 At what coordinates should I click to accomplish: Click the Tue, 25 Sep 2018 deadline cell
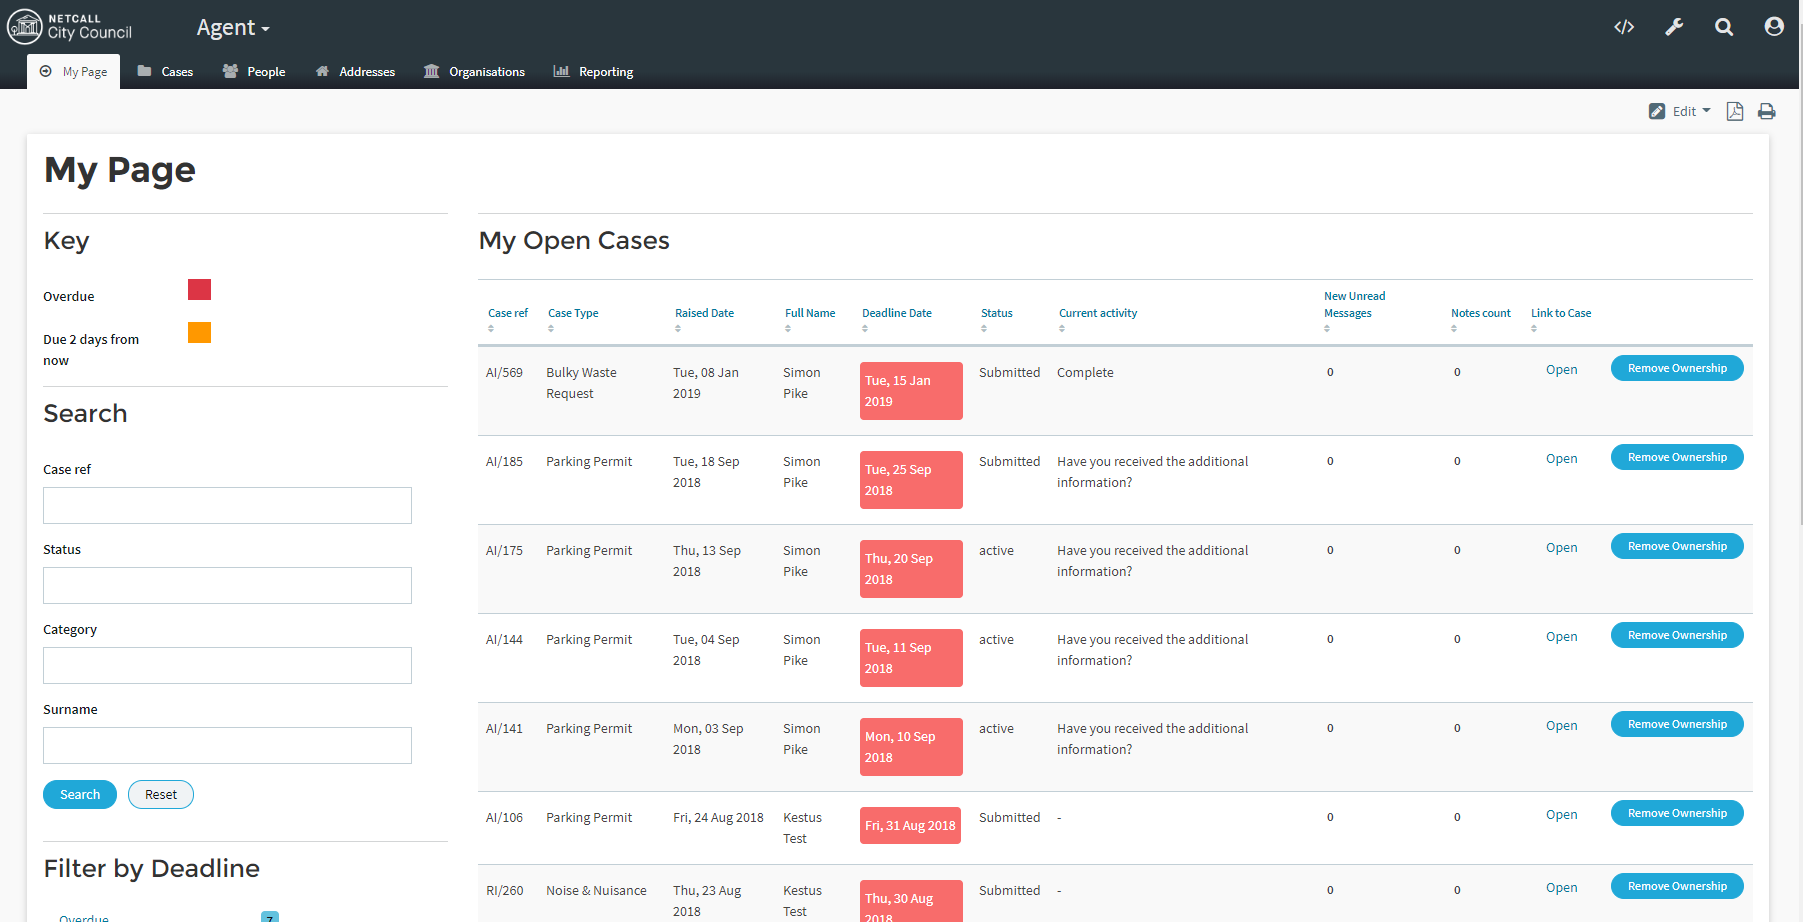click(x=911, y=480)
